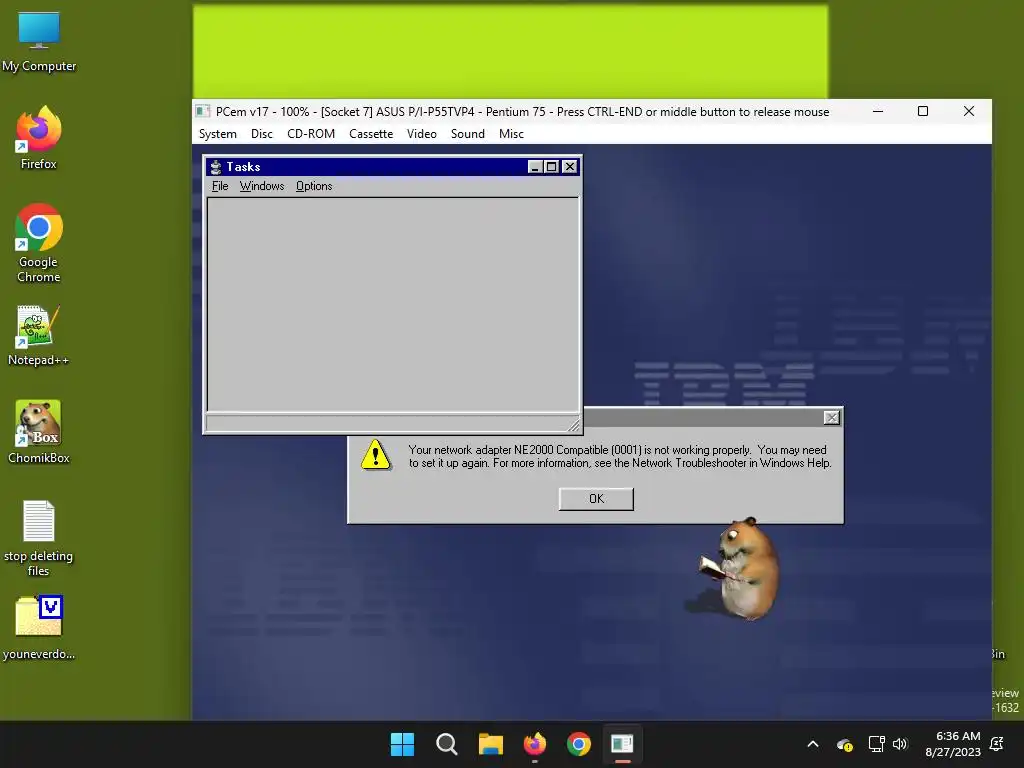
Task: Open PCem Video menu
Action: coord(421,134)
